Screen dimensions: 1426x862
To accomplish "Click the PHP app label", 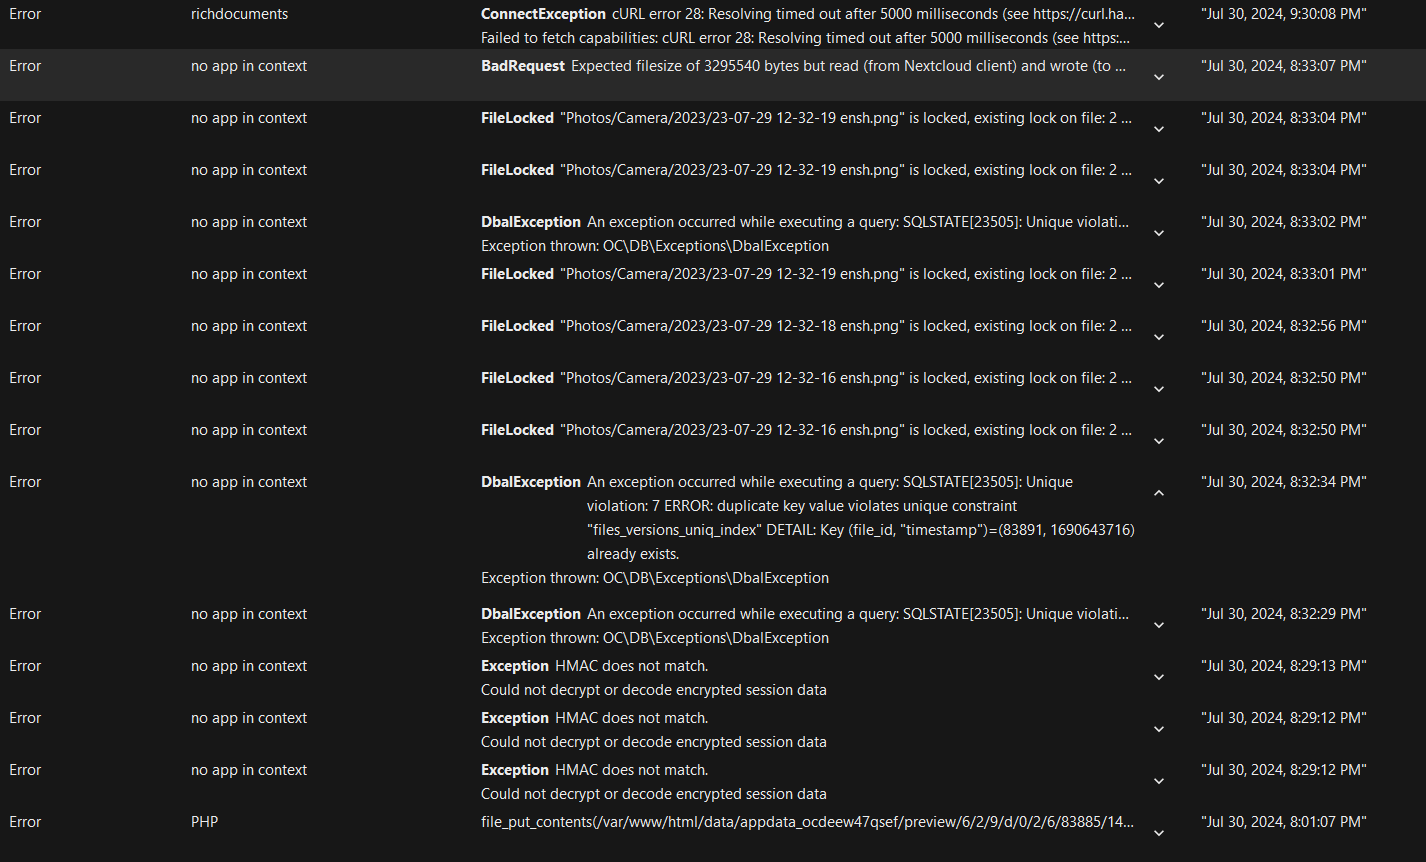I will click(204, 822).
